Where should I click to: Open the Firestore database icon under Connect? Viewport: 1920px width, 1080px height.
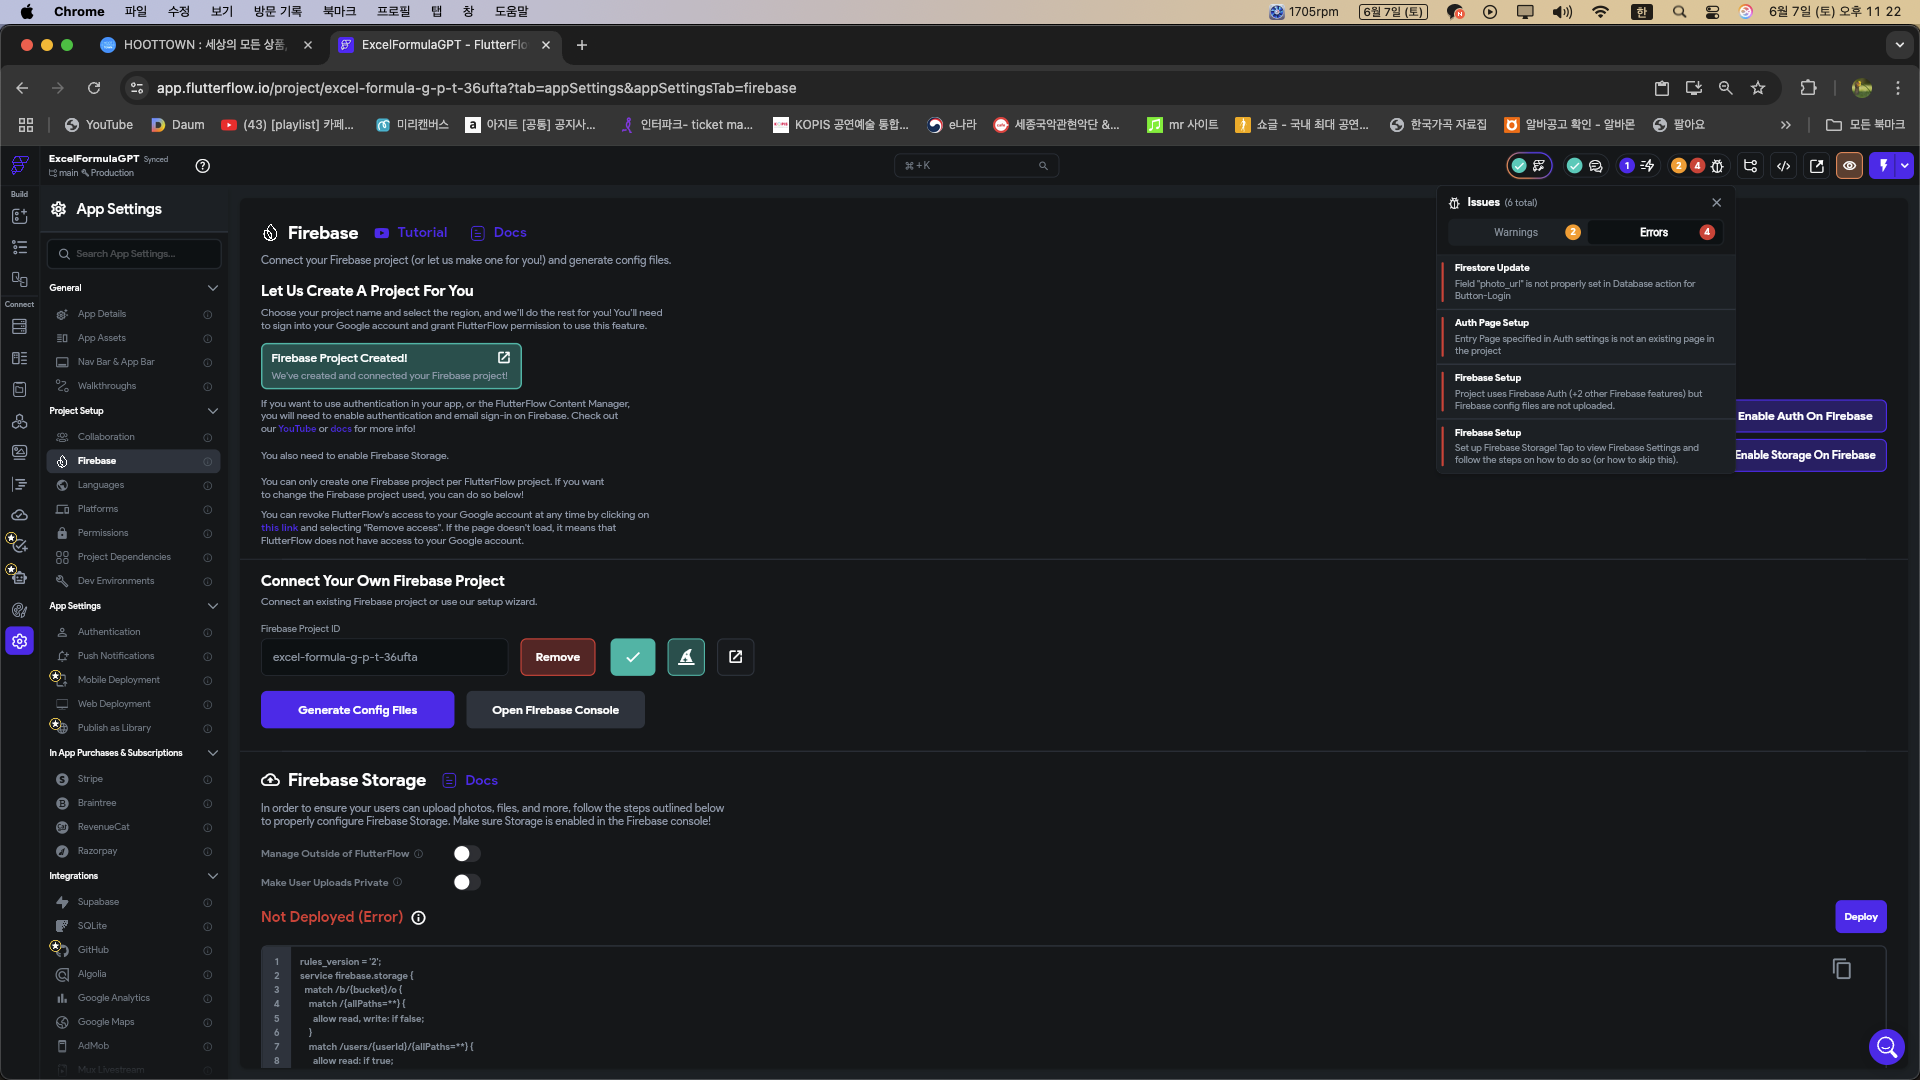point(19,327)
